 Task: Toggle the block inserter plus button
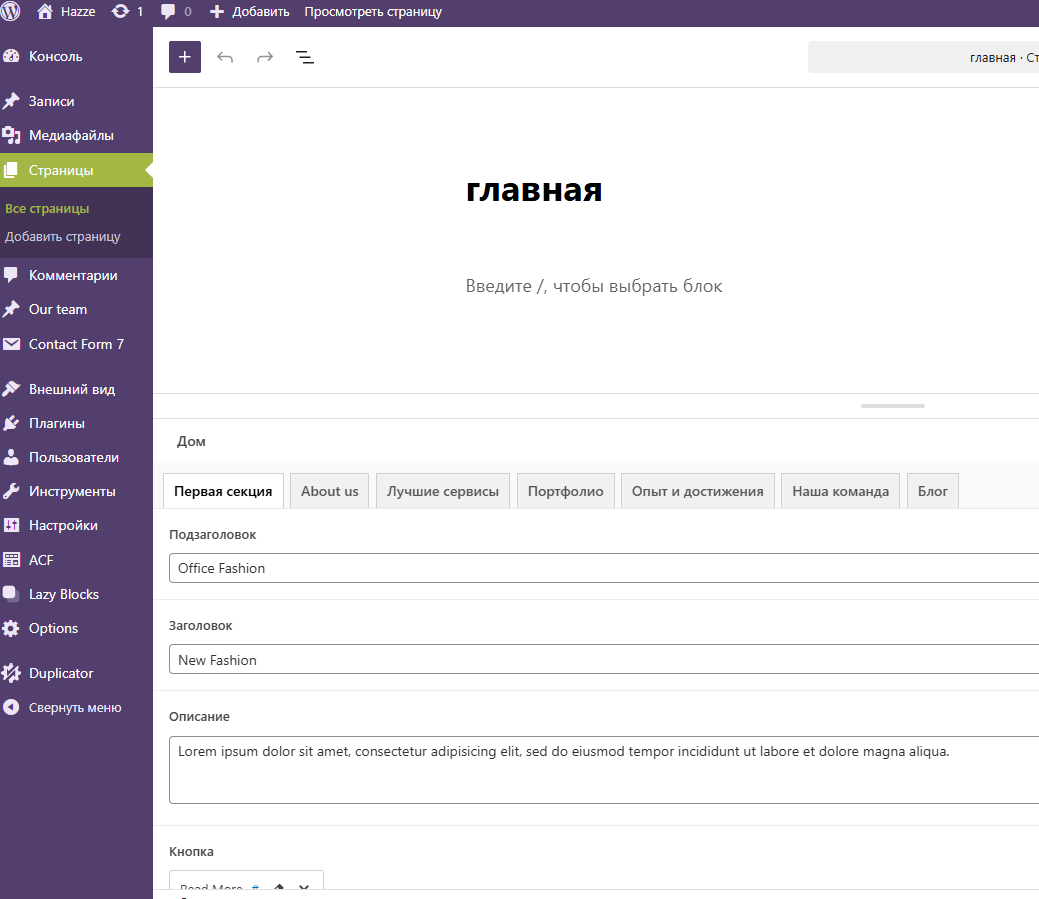pos(185,57)
